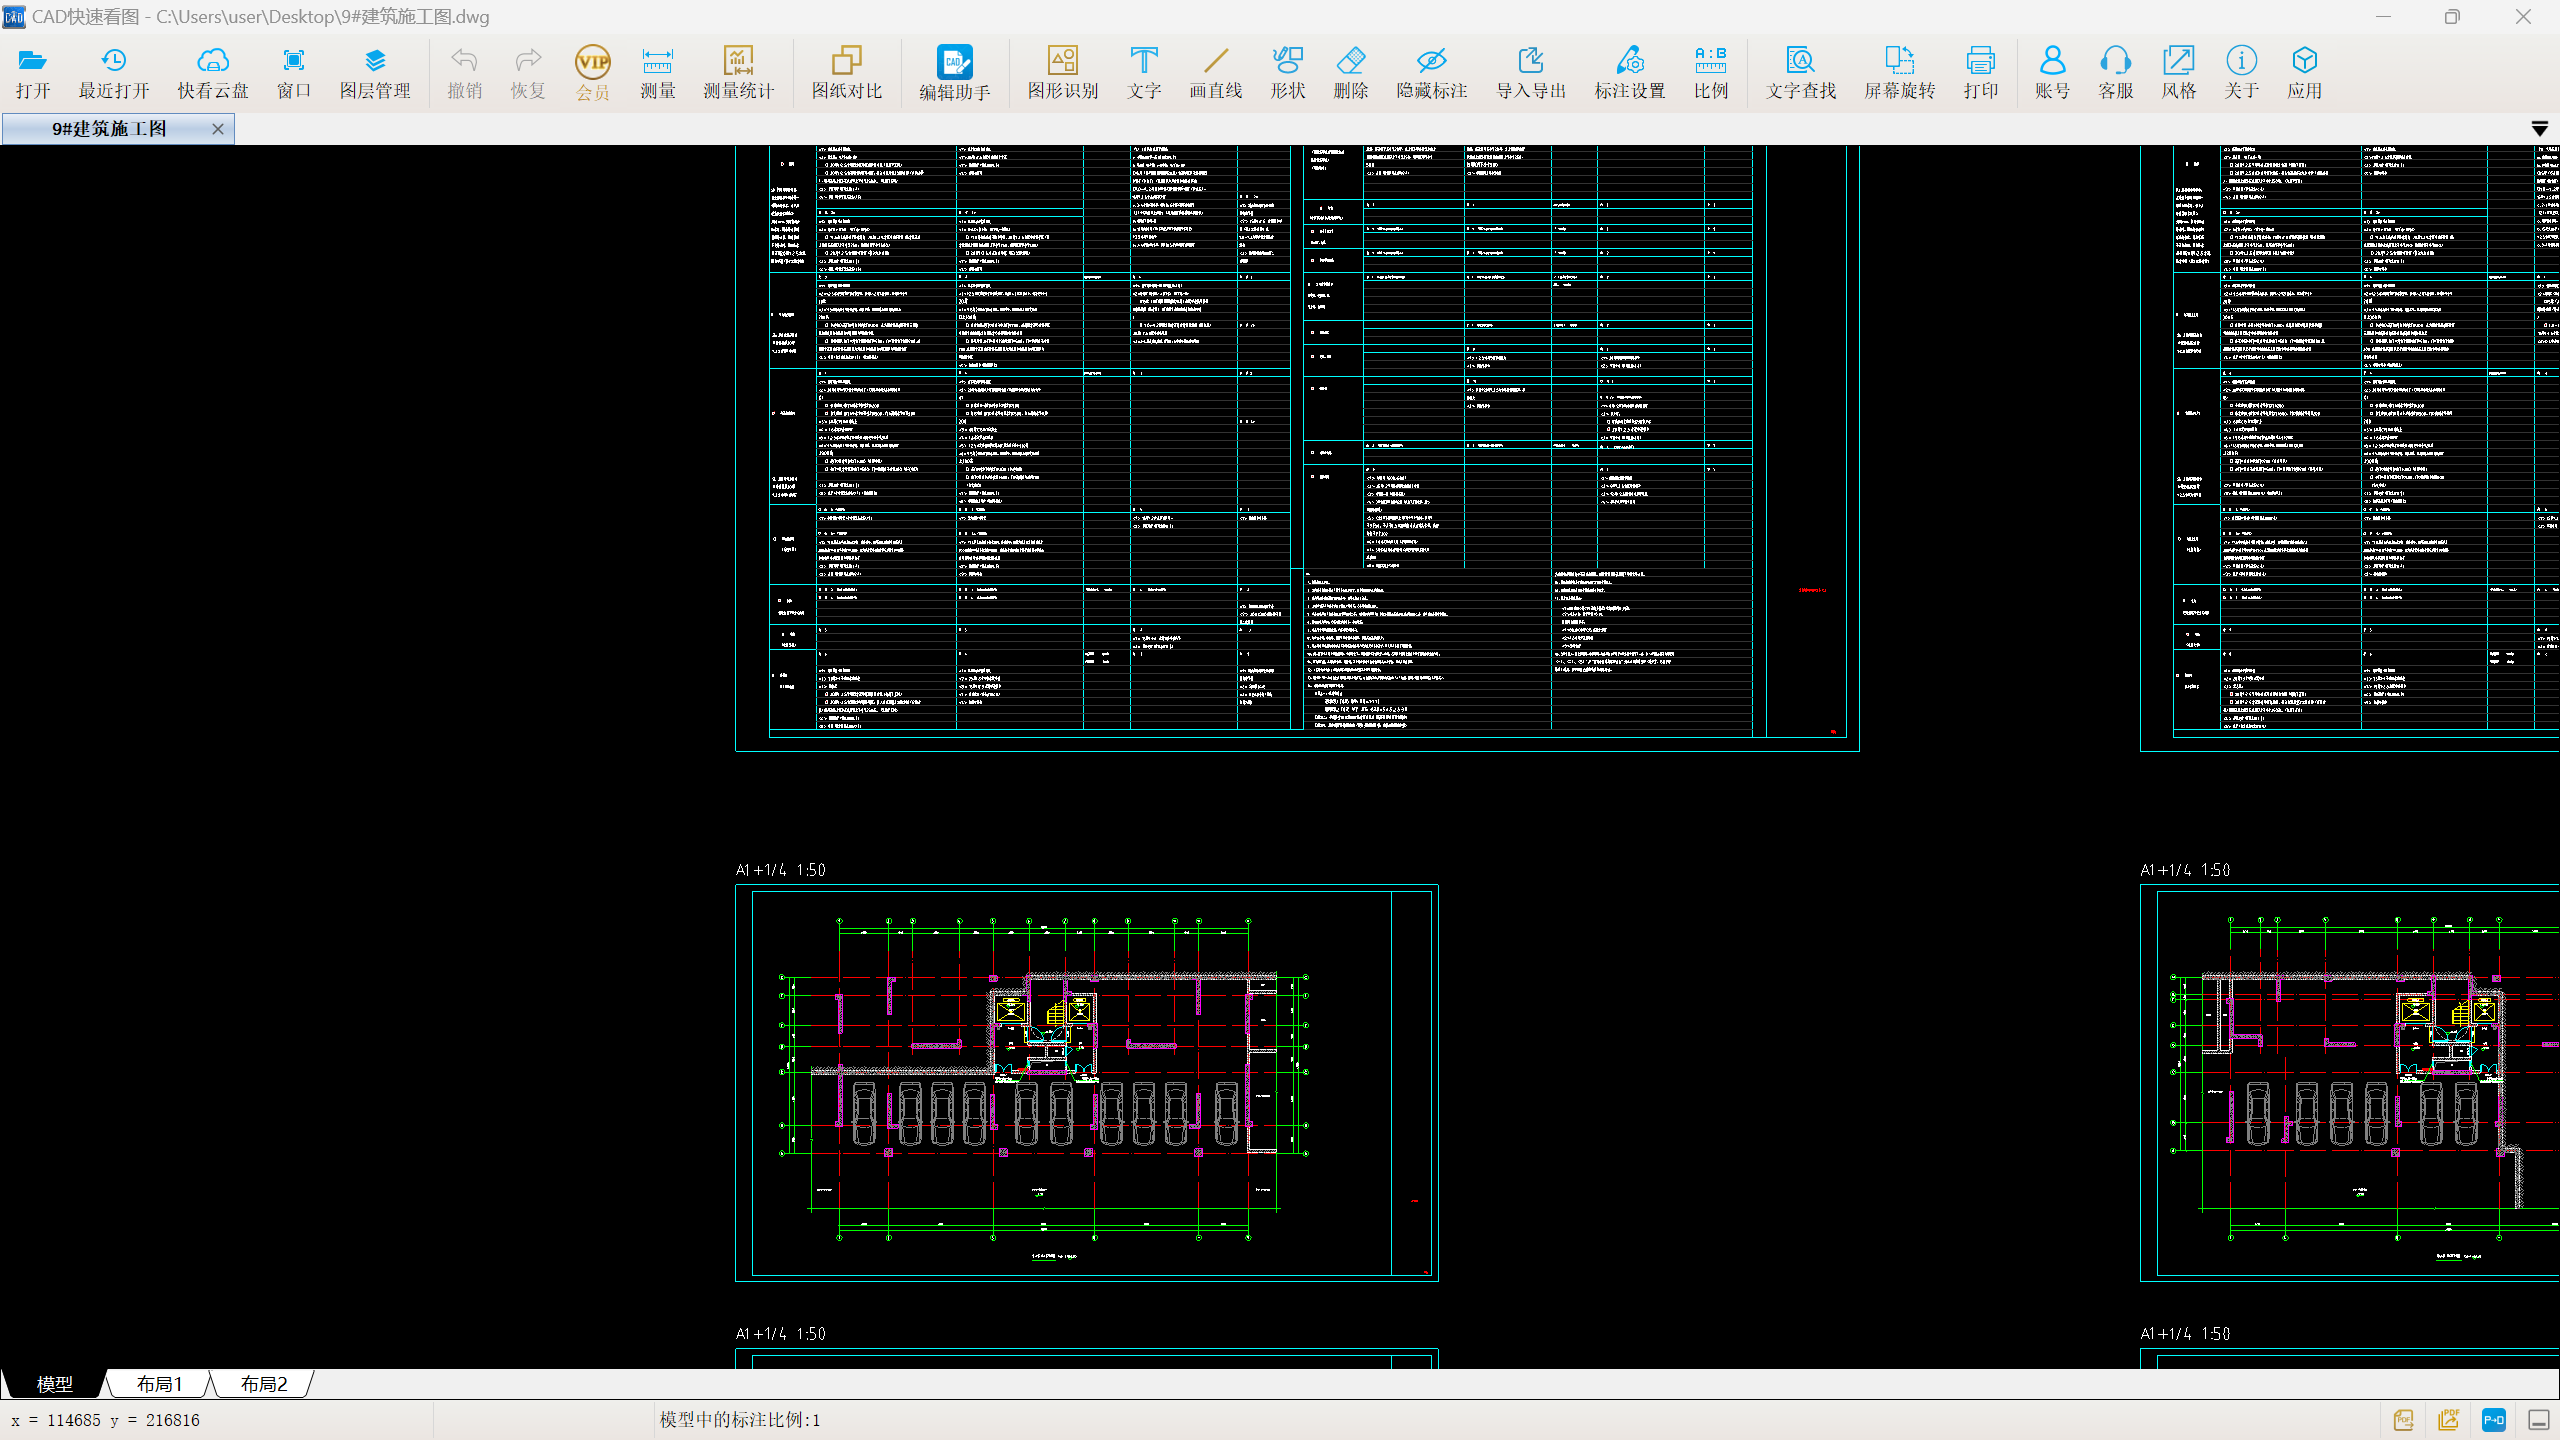The height and width of the screenshot is (1440, 2560).
Task: Open the 账号 account menu
Action: coord(2052,72)
